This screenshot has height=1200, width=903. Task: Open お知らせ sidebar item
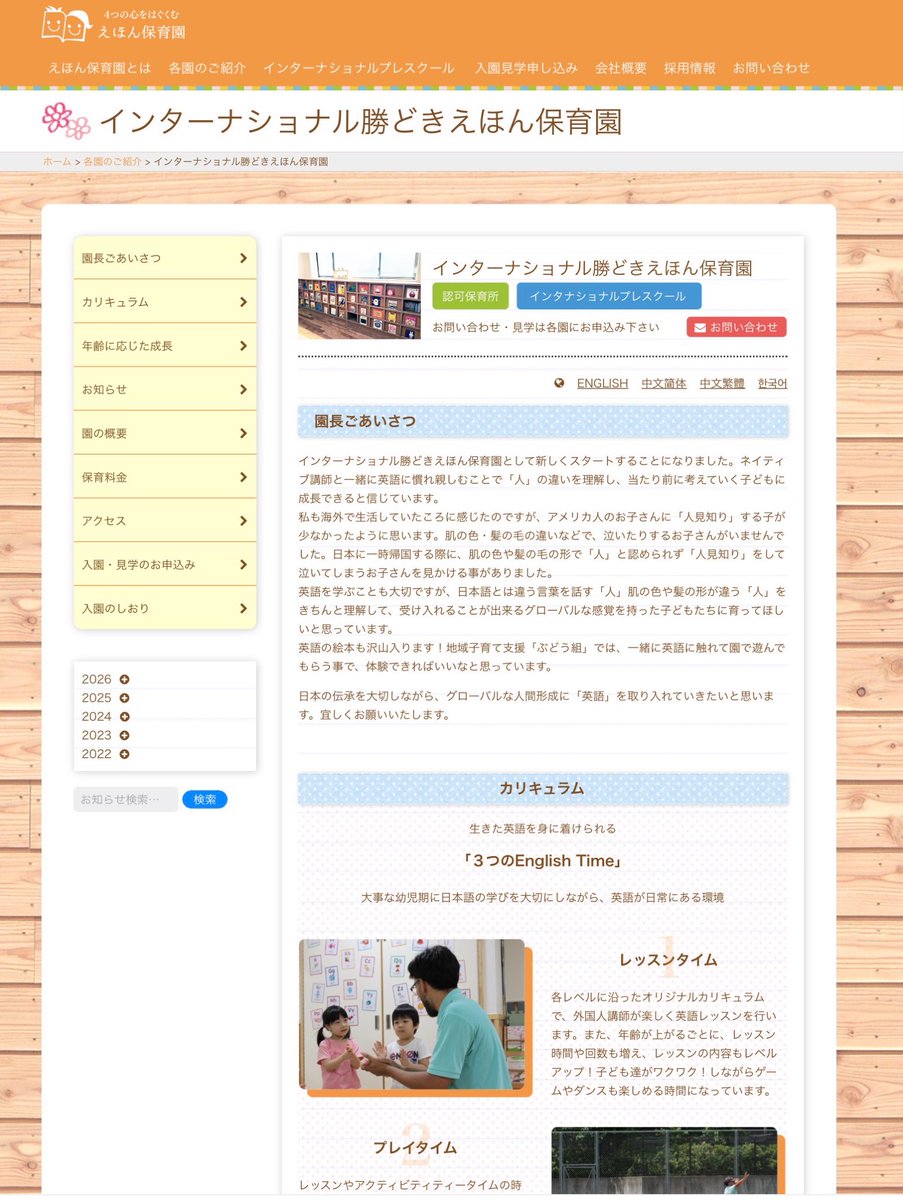(x=165, y=389)
